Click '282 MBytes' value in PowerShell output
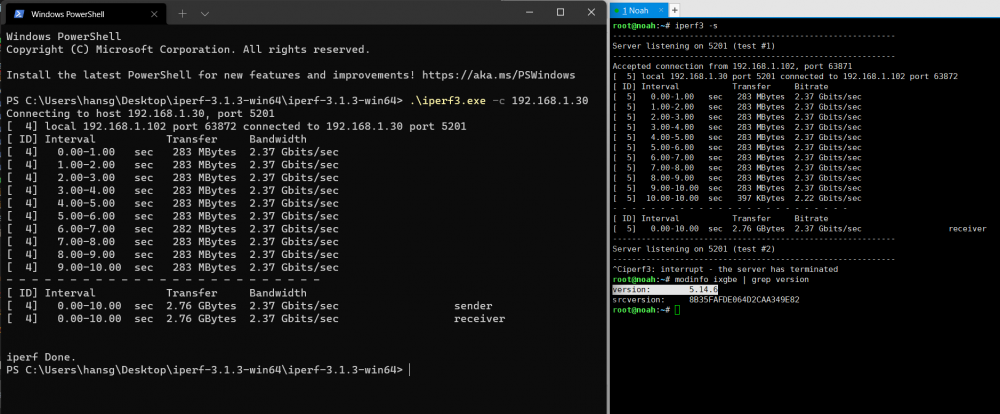Screen dimensions: 1000x414 click(204, 228)
